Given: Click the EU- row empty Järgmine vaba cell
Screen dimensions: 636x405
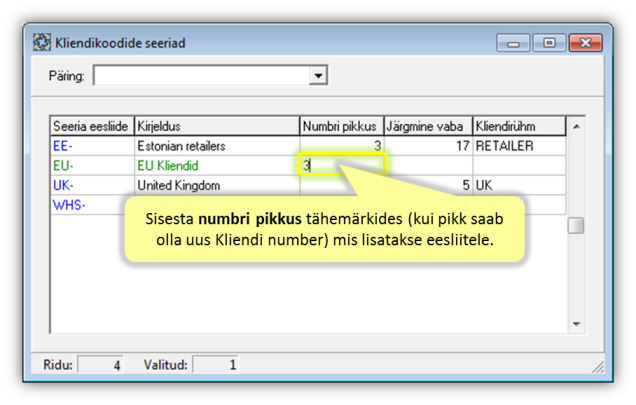Looking at the screenshot, I should (428, 166).
